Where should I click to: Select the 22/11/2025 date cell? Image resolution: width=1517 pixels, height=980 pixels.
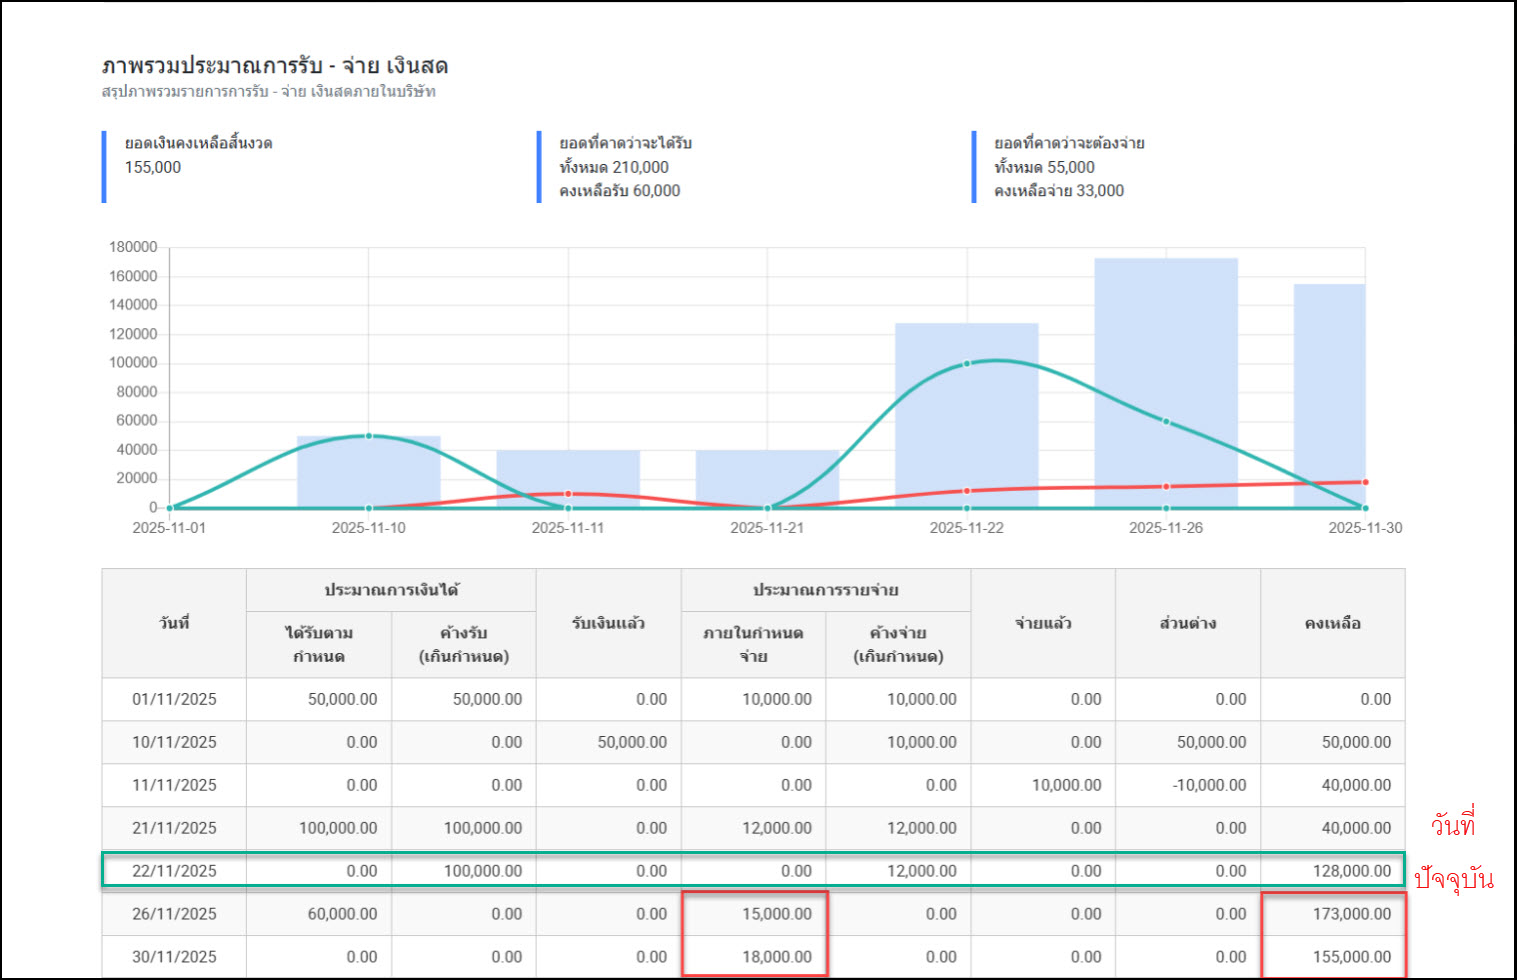coord(174,871)
